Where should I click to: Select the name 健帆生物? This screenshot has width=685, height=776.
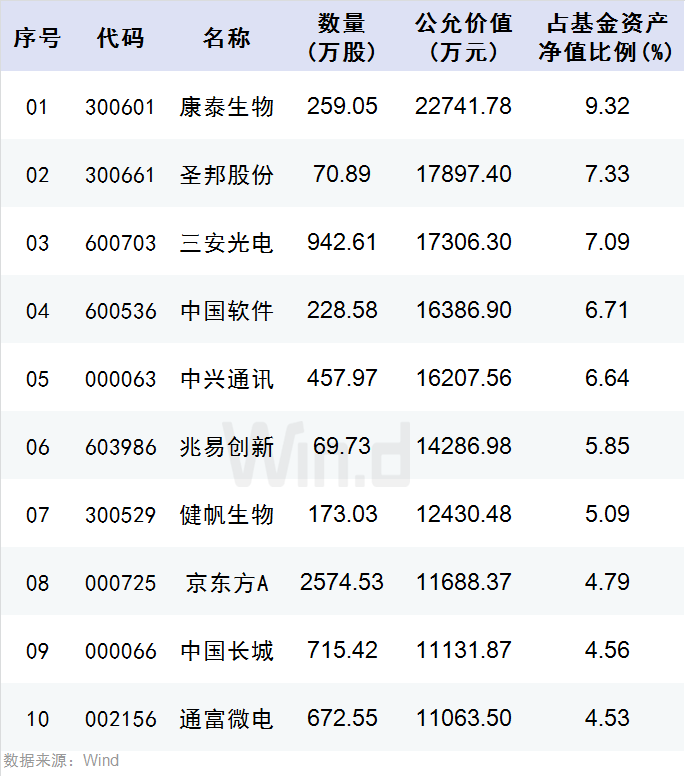tap(227, 515)
